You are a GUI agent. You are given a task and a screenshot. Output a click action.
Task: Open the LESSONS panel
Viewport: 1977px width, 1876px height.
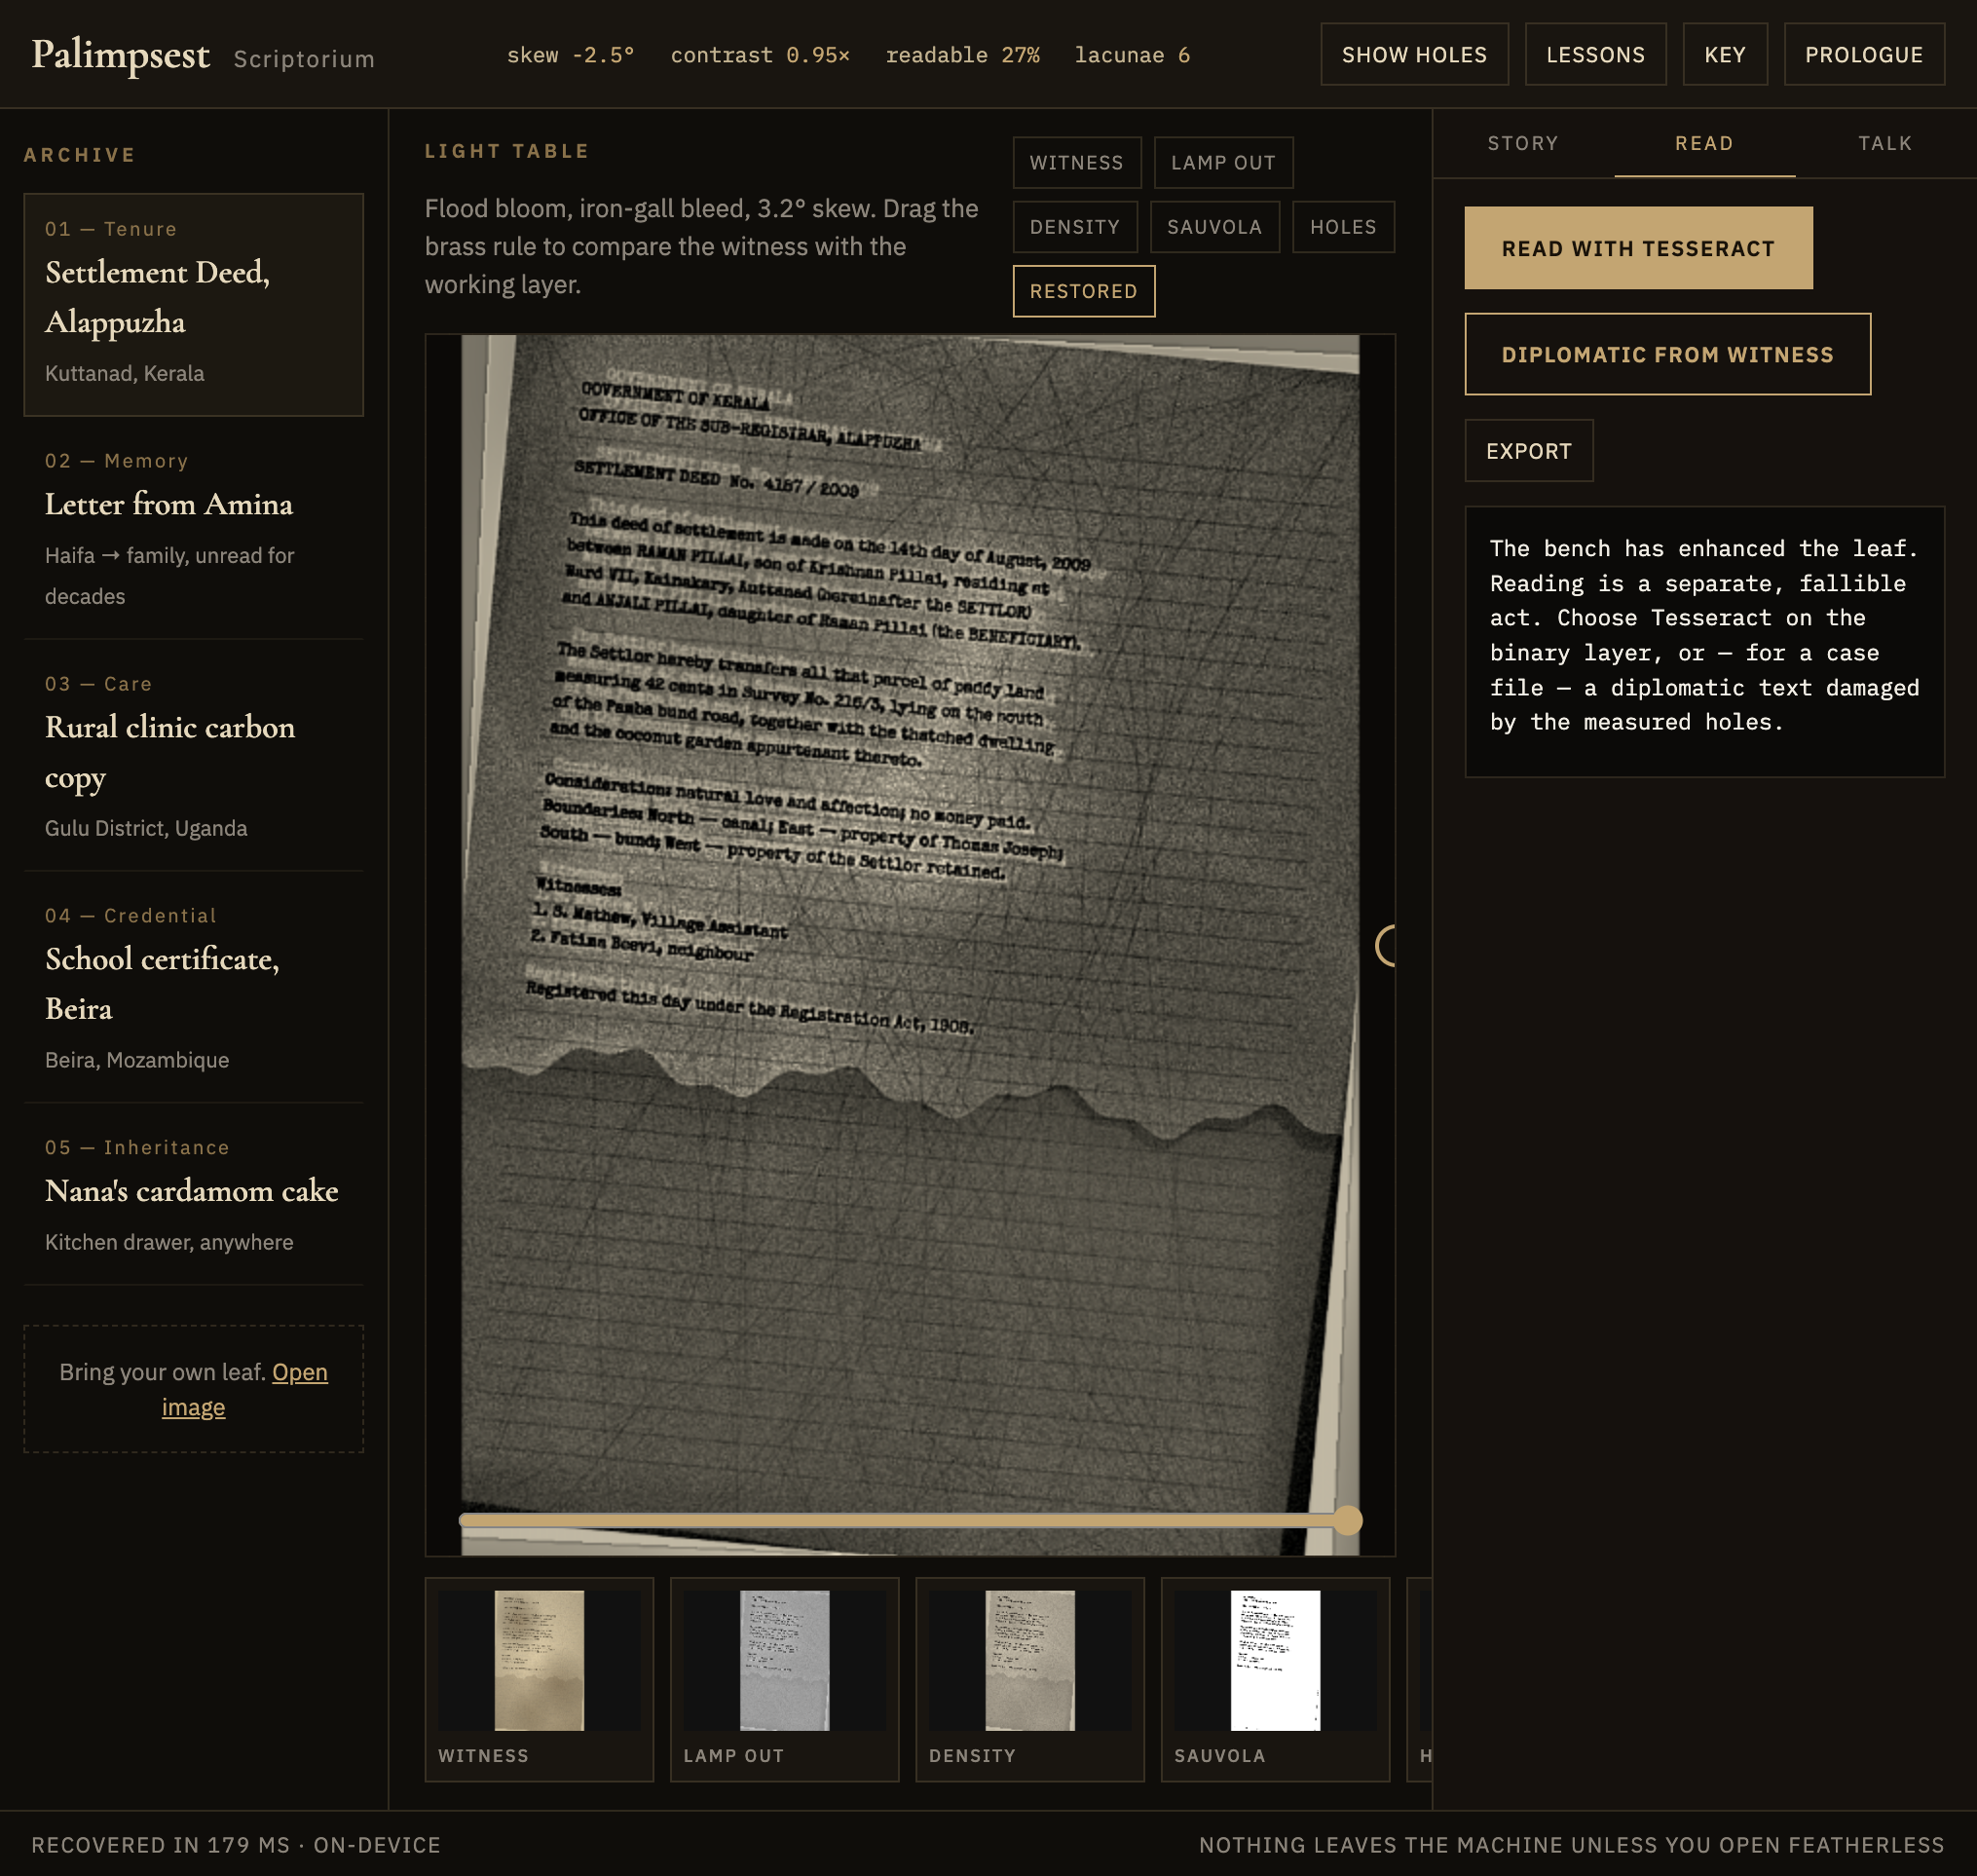point(1595,55)
